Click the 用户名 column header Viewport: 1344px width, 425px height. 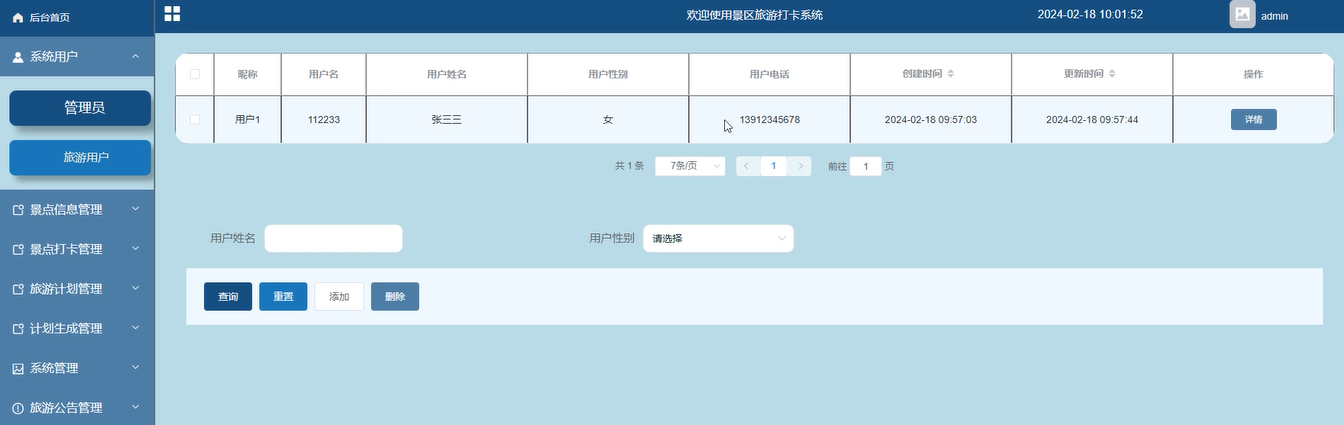[x=324, y=74]
